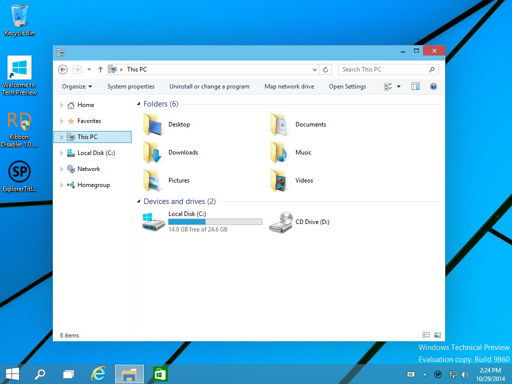Screen dimensions: 512x384
Task: Select the CD Drive (D:) icon
Action: (281, 222)
